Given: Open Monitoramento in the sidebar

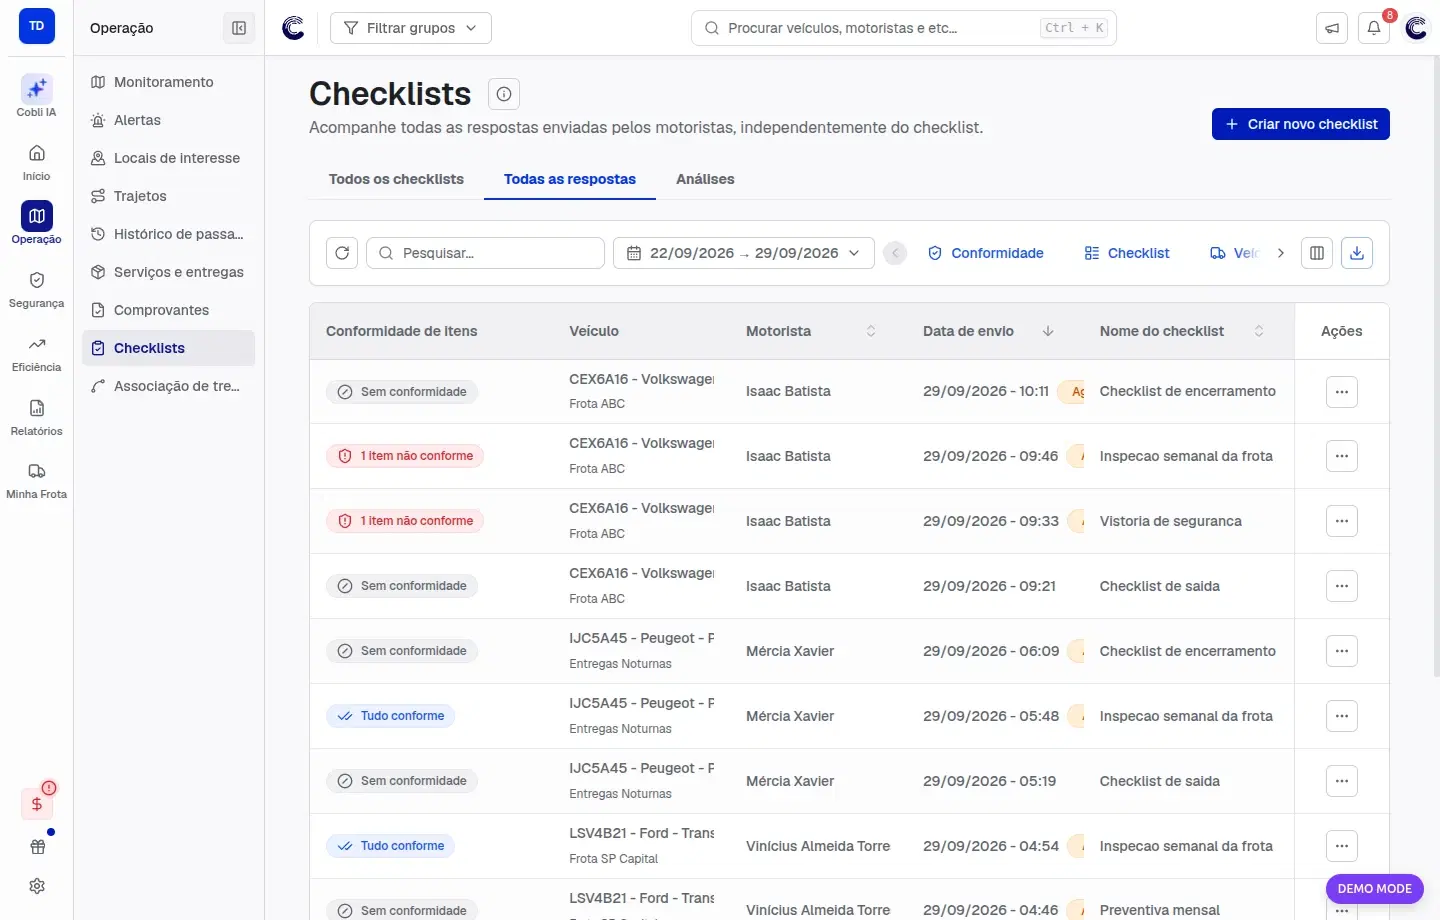Looking at the screenshot, I should (168, 82).
